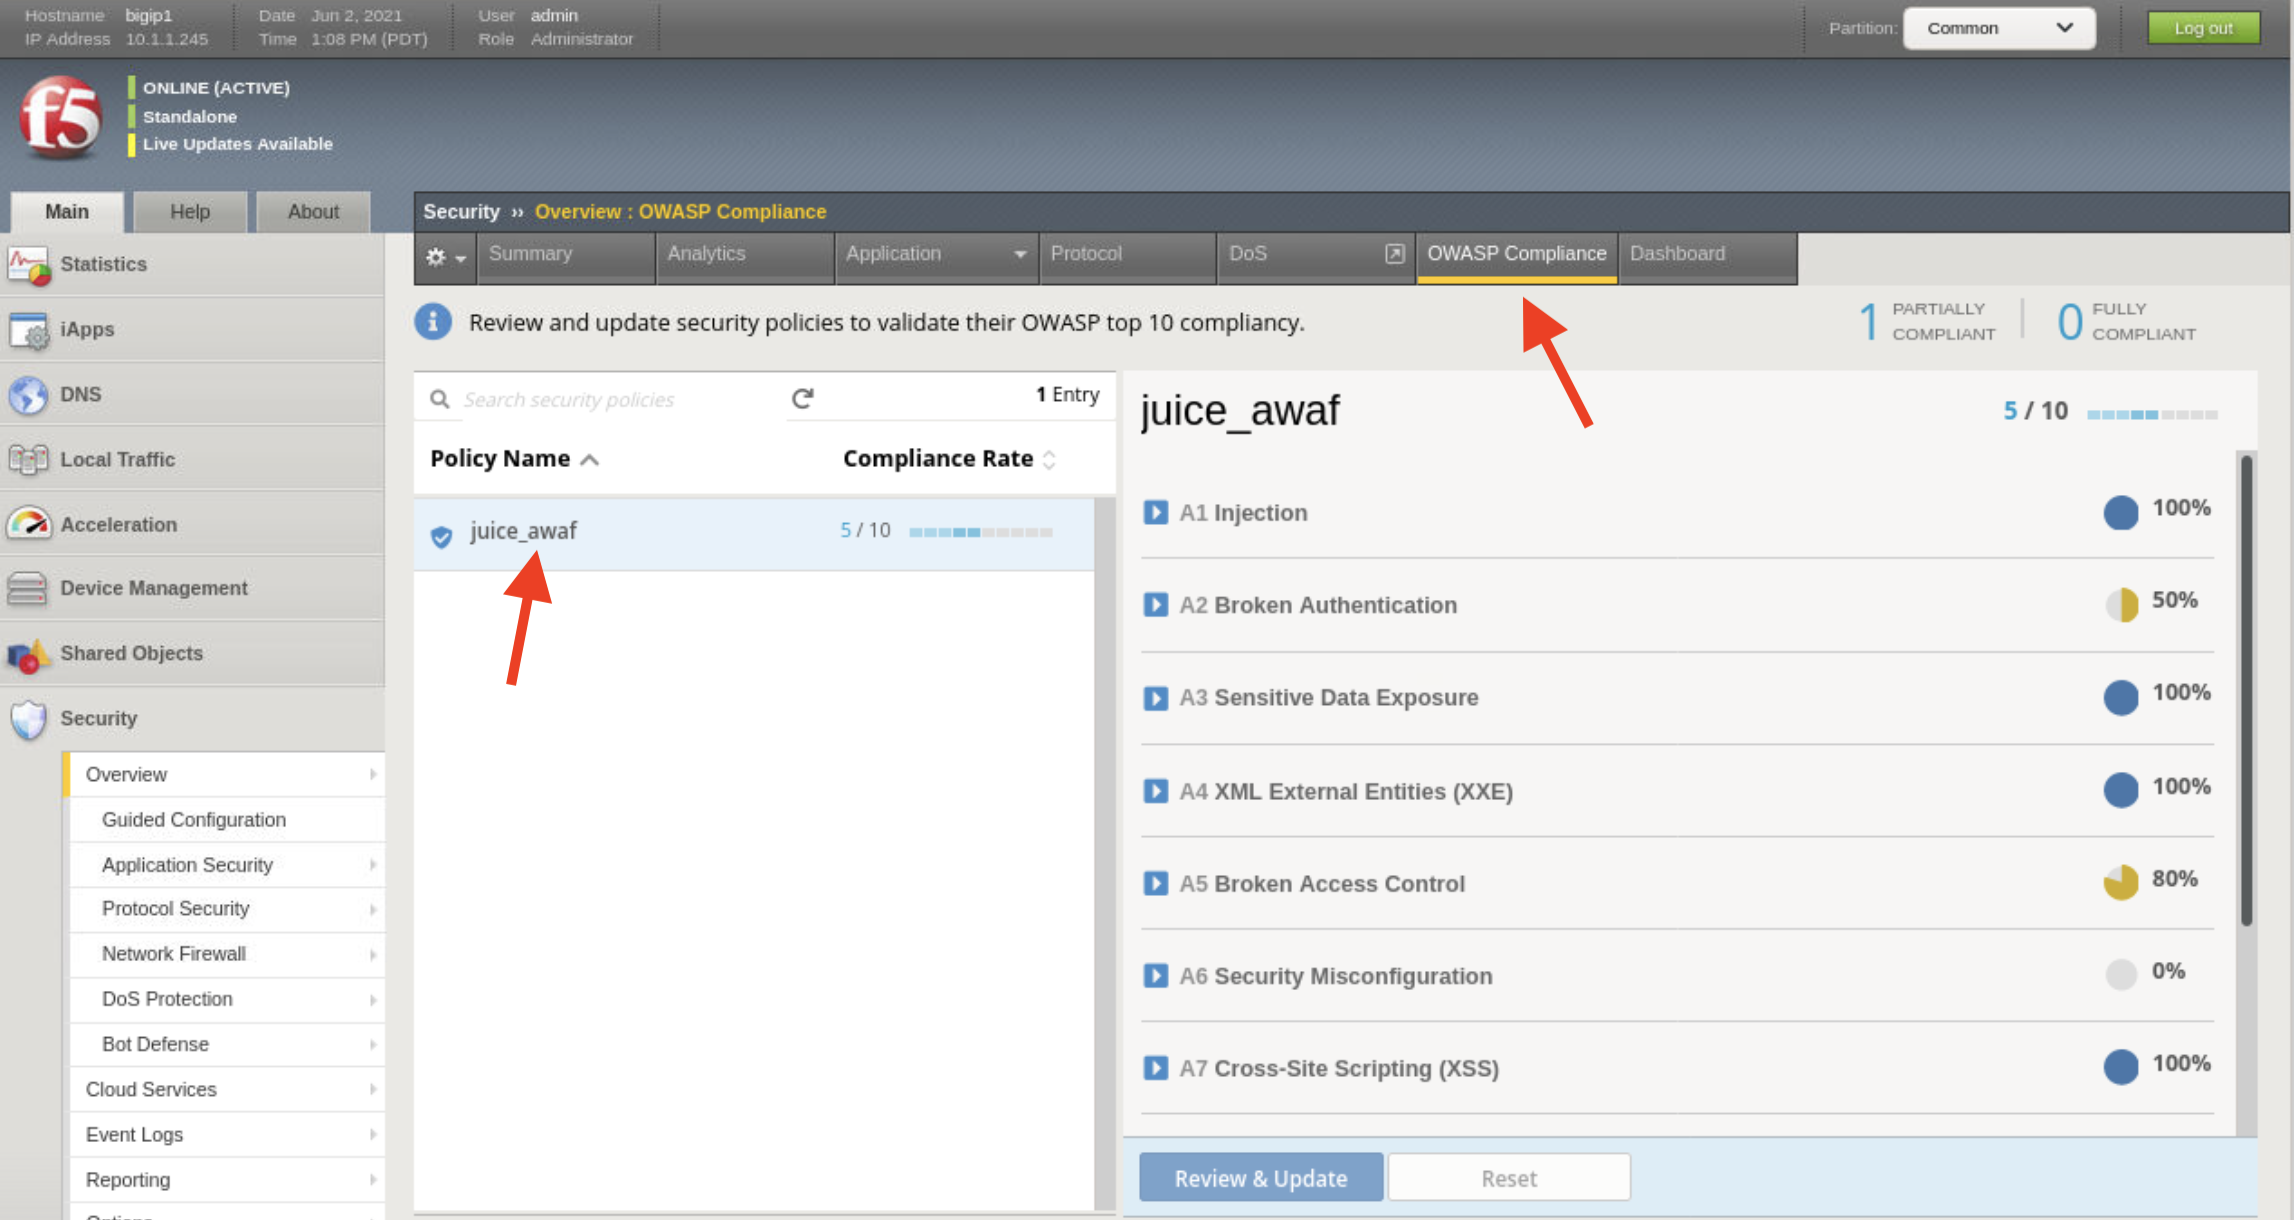Open Protocol Security submenu

point(226,909)
